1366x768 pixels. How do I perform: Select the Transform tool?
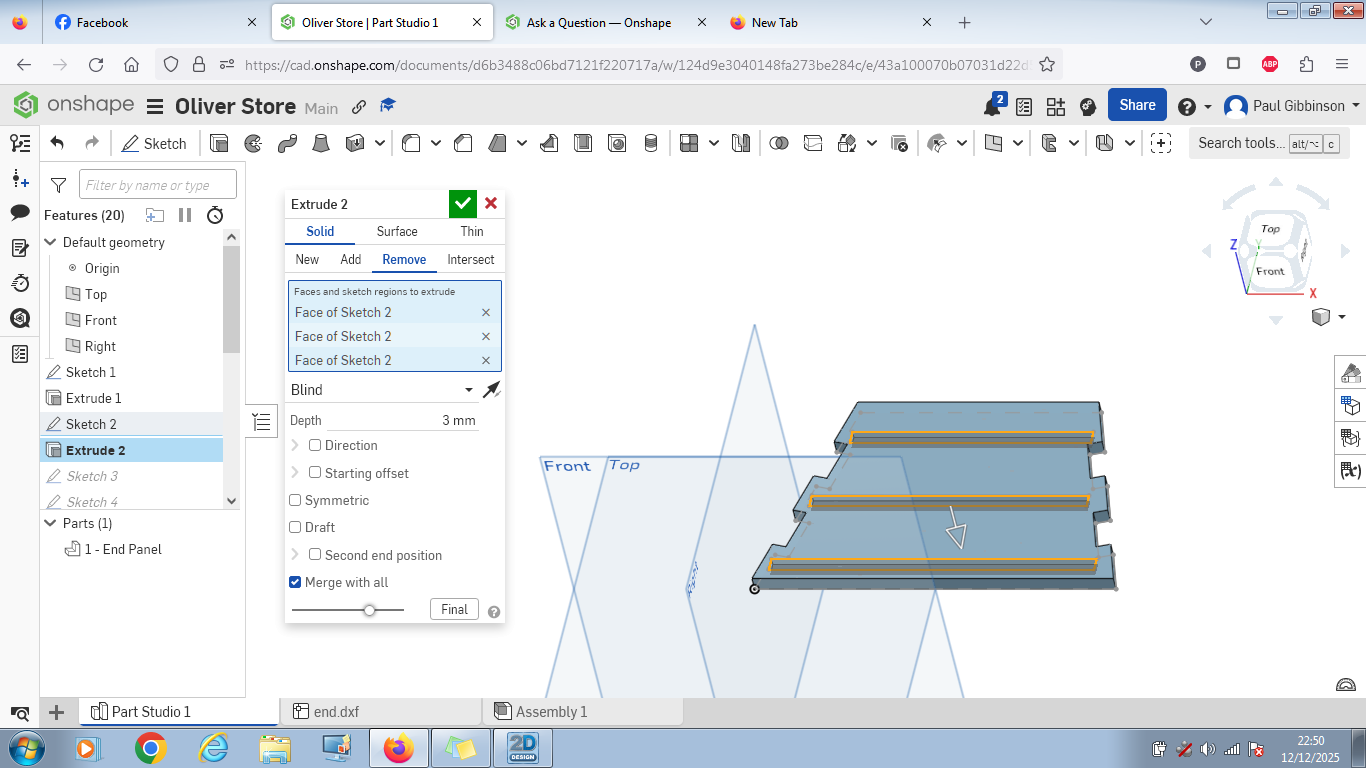pos(847,143)
